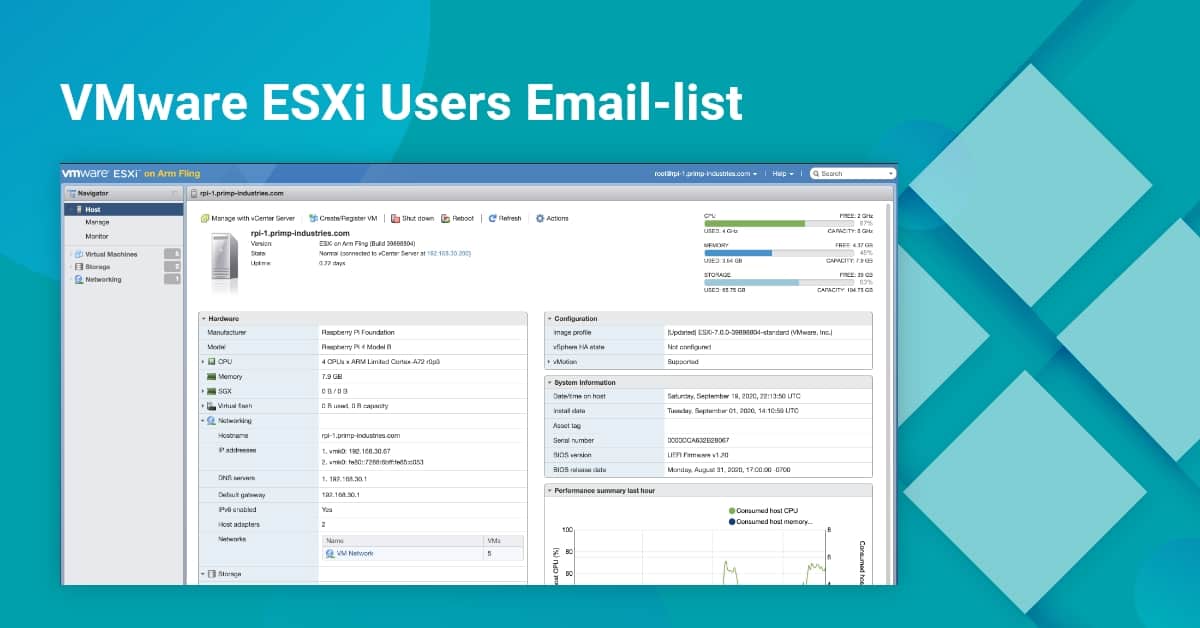Click the Manage with vCenter Server icon
The image size is (1200, 628).
tap(205, 218)
